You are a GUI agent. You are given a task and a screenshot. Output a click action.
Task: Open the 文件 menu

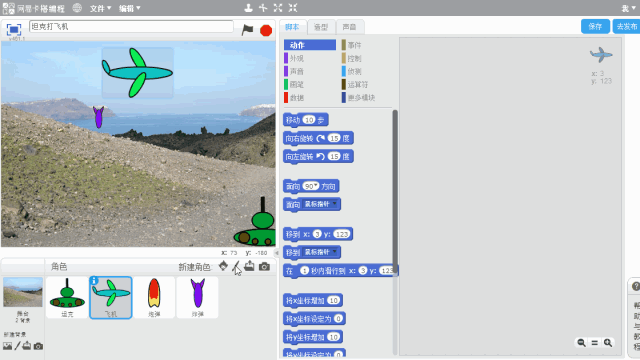coord(100,8)
